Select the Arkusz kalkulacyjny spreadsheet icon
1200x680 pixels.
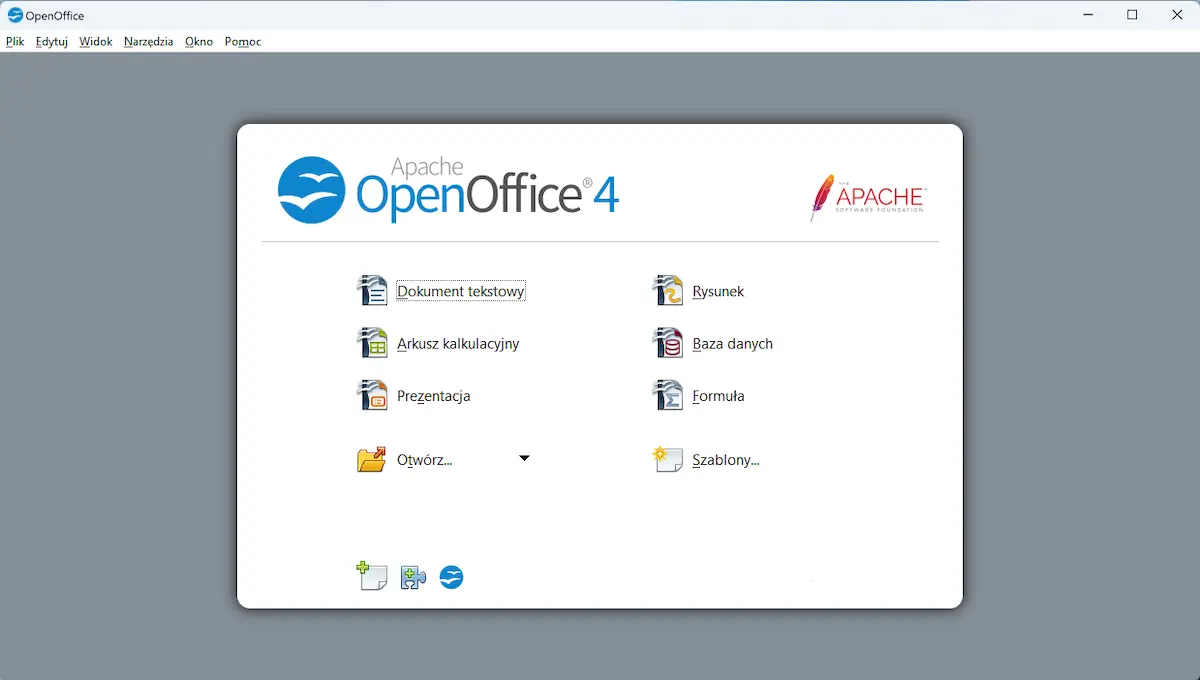pyautogui.click(x=372, y=342)
